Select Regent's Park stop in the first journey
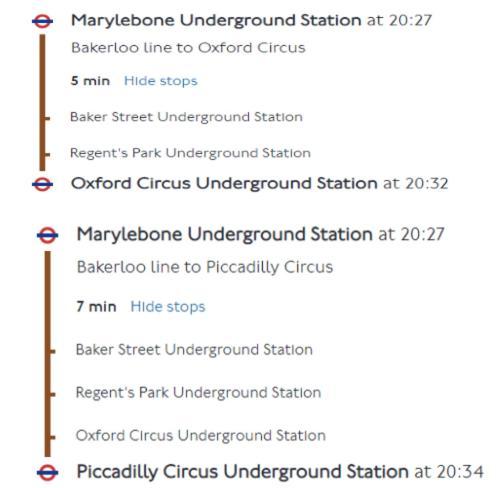Viewport: 496px width, 488px height. [190, 153]
